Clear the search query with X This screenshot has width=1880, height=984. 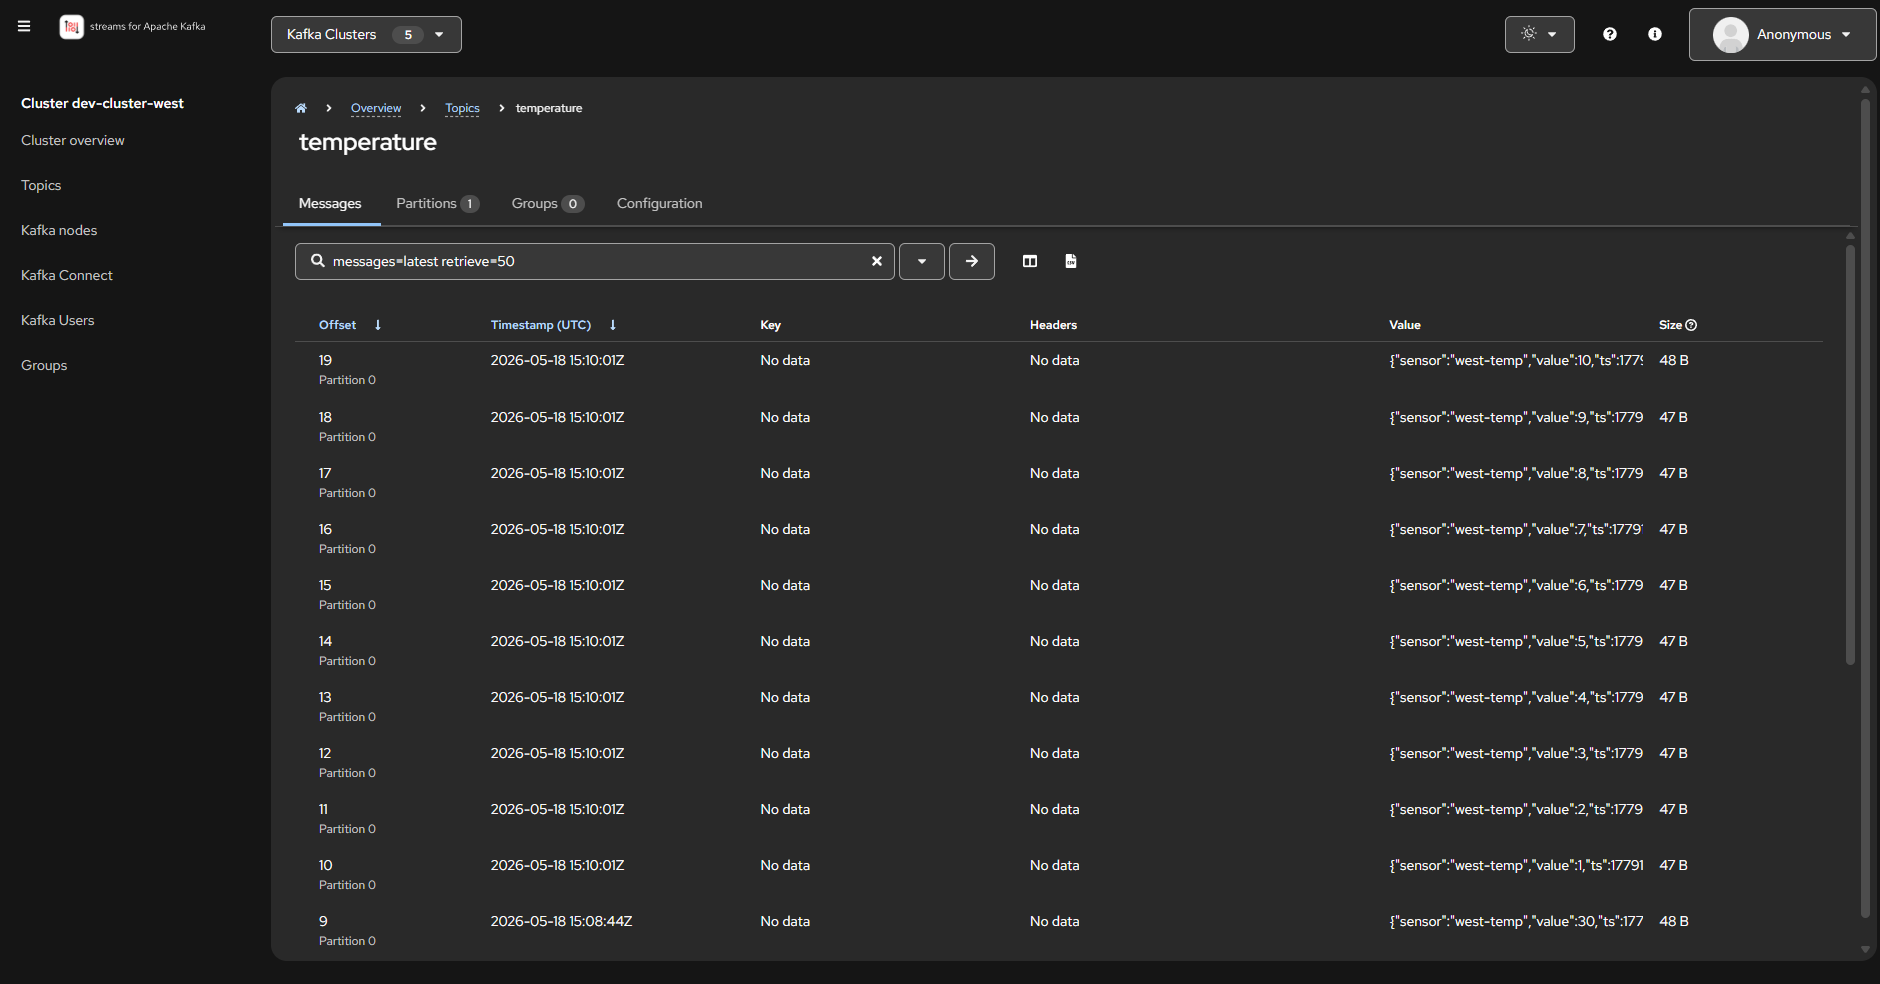click(877, 261)
